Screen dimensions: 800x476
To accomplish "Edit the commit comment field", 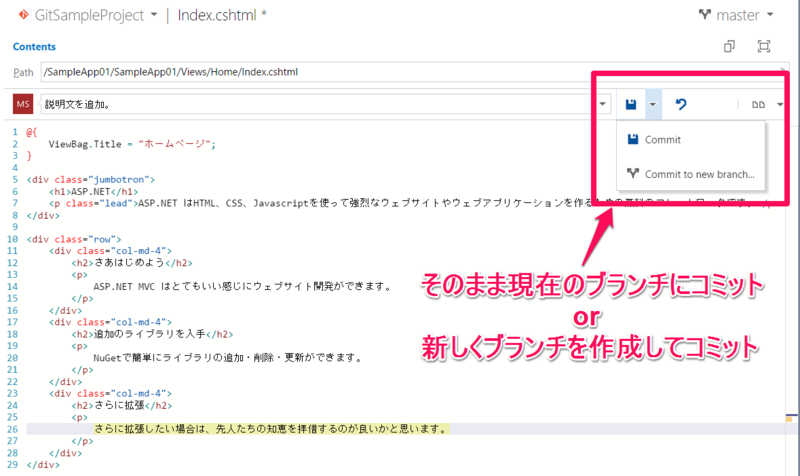I will click(x=316, y=104).
